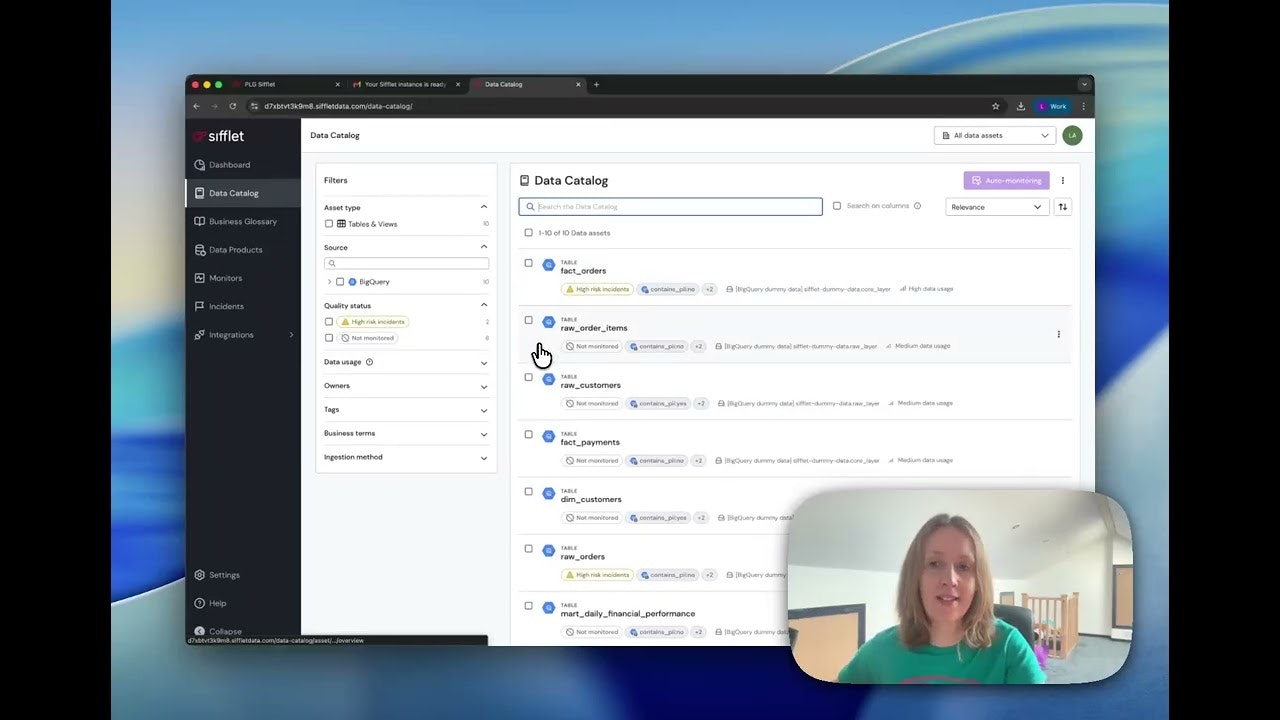Tick the select-all checkbox beside 1-10 of 10
The width and height of the screenshot is (1280, 720).
(529, 233)
